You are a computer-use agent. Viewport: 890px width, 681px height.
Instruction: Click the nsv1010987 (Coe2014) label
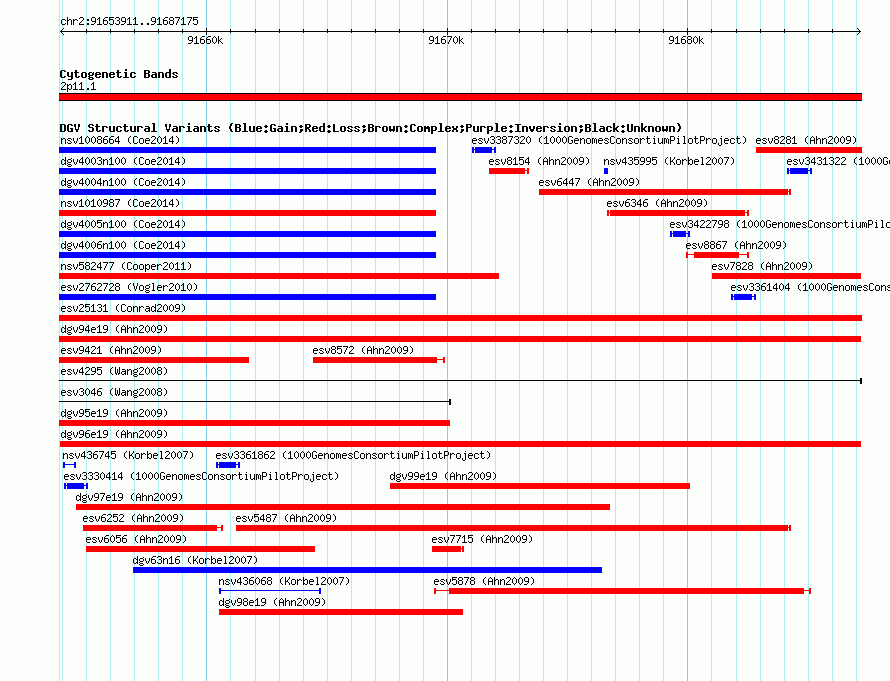tap(120, 203)
